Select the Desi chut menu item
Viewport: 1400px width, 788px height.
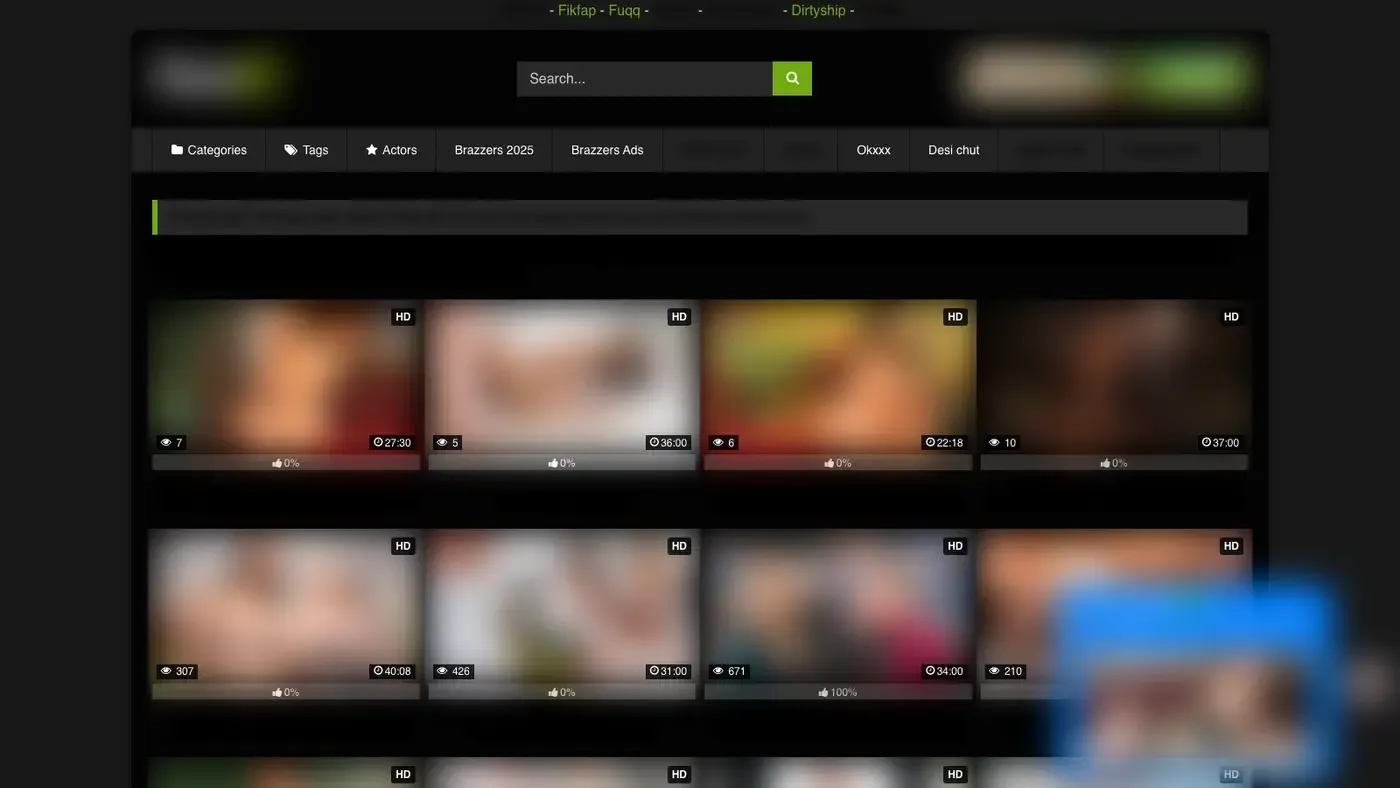tap(954, 150)
